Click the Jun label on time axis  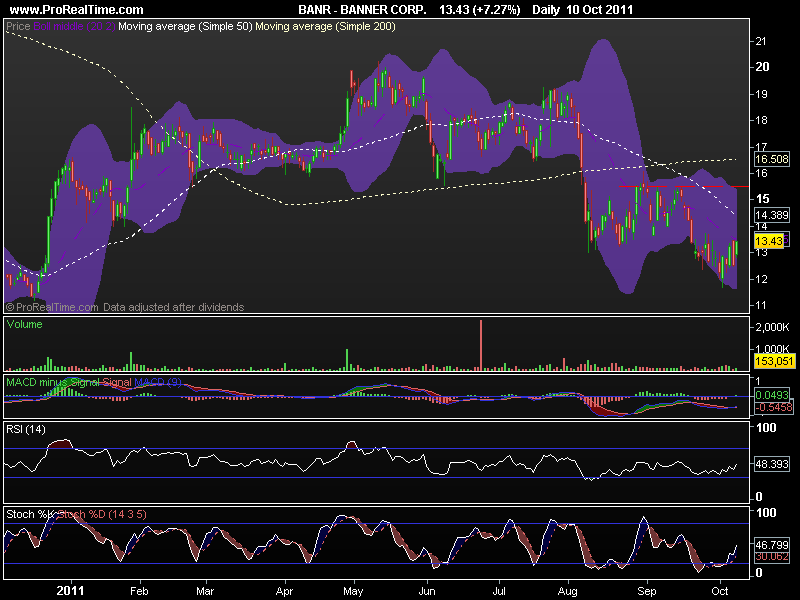click(x=427, y=591)
